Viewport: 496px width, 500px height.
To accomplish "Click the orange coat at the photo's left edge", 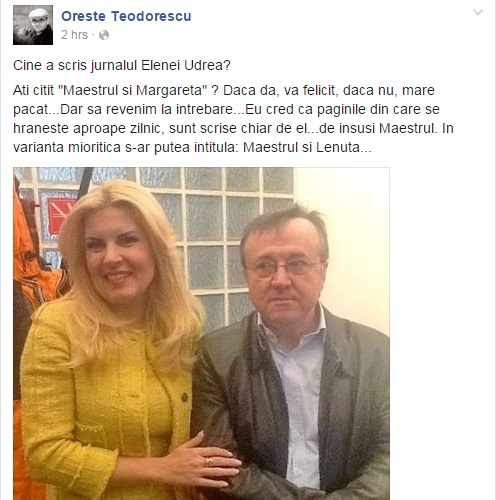I will [x=28, y=267].
